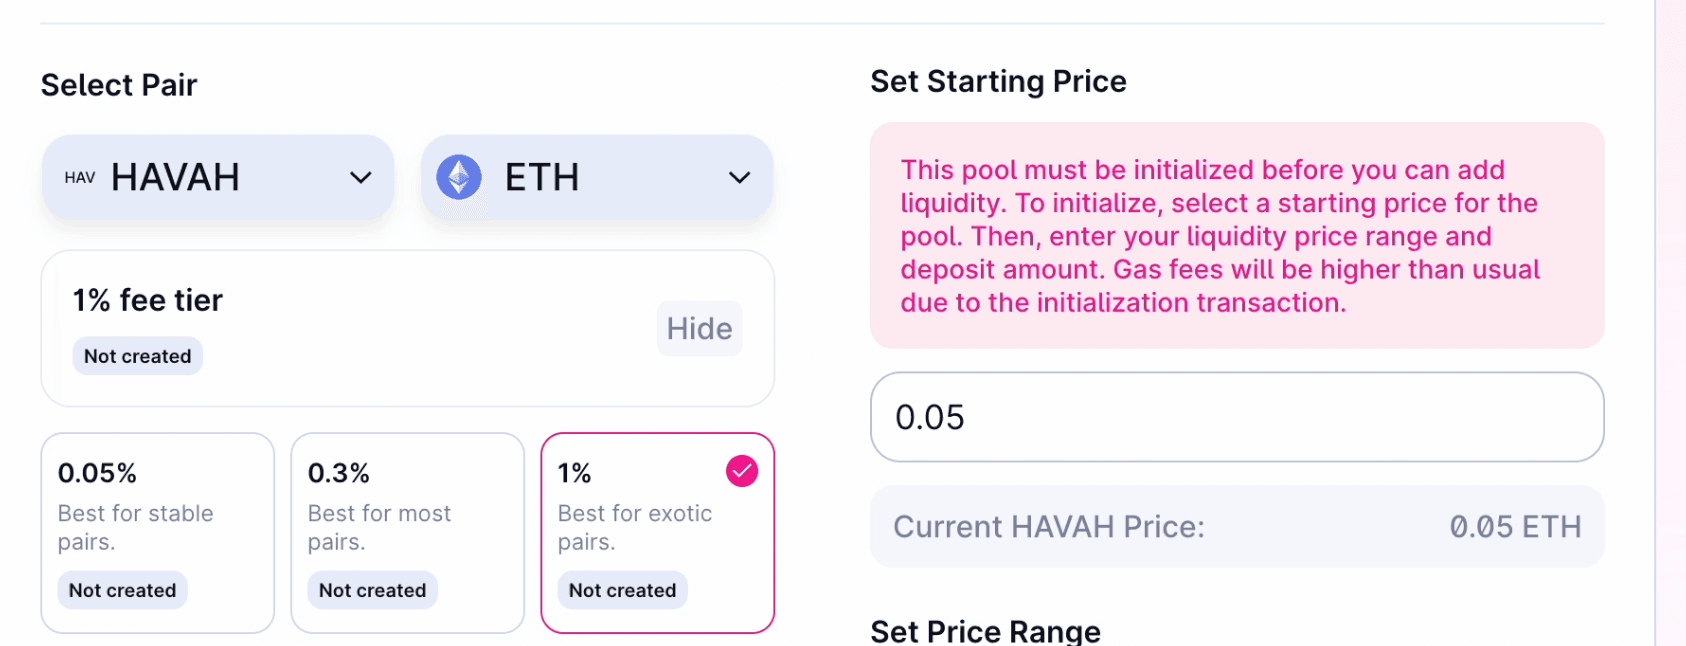This screenshot has width=1686, height=646.
Task: Click Not created on the 0.3% card
Action: 372,590
